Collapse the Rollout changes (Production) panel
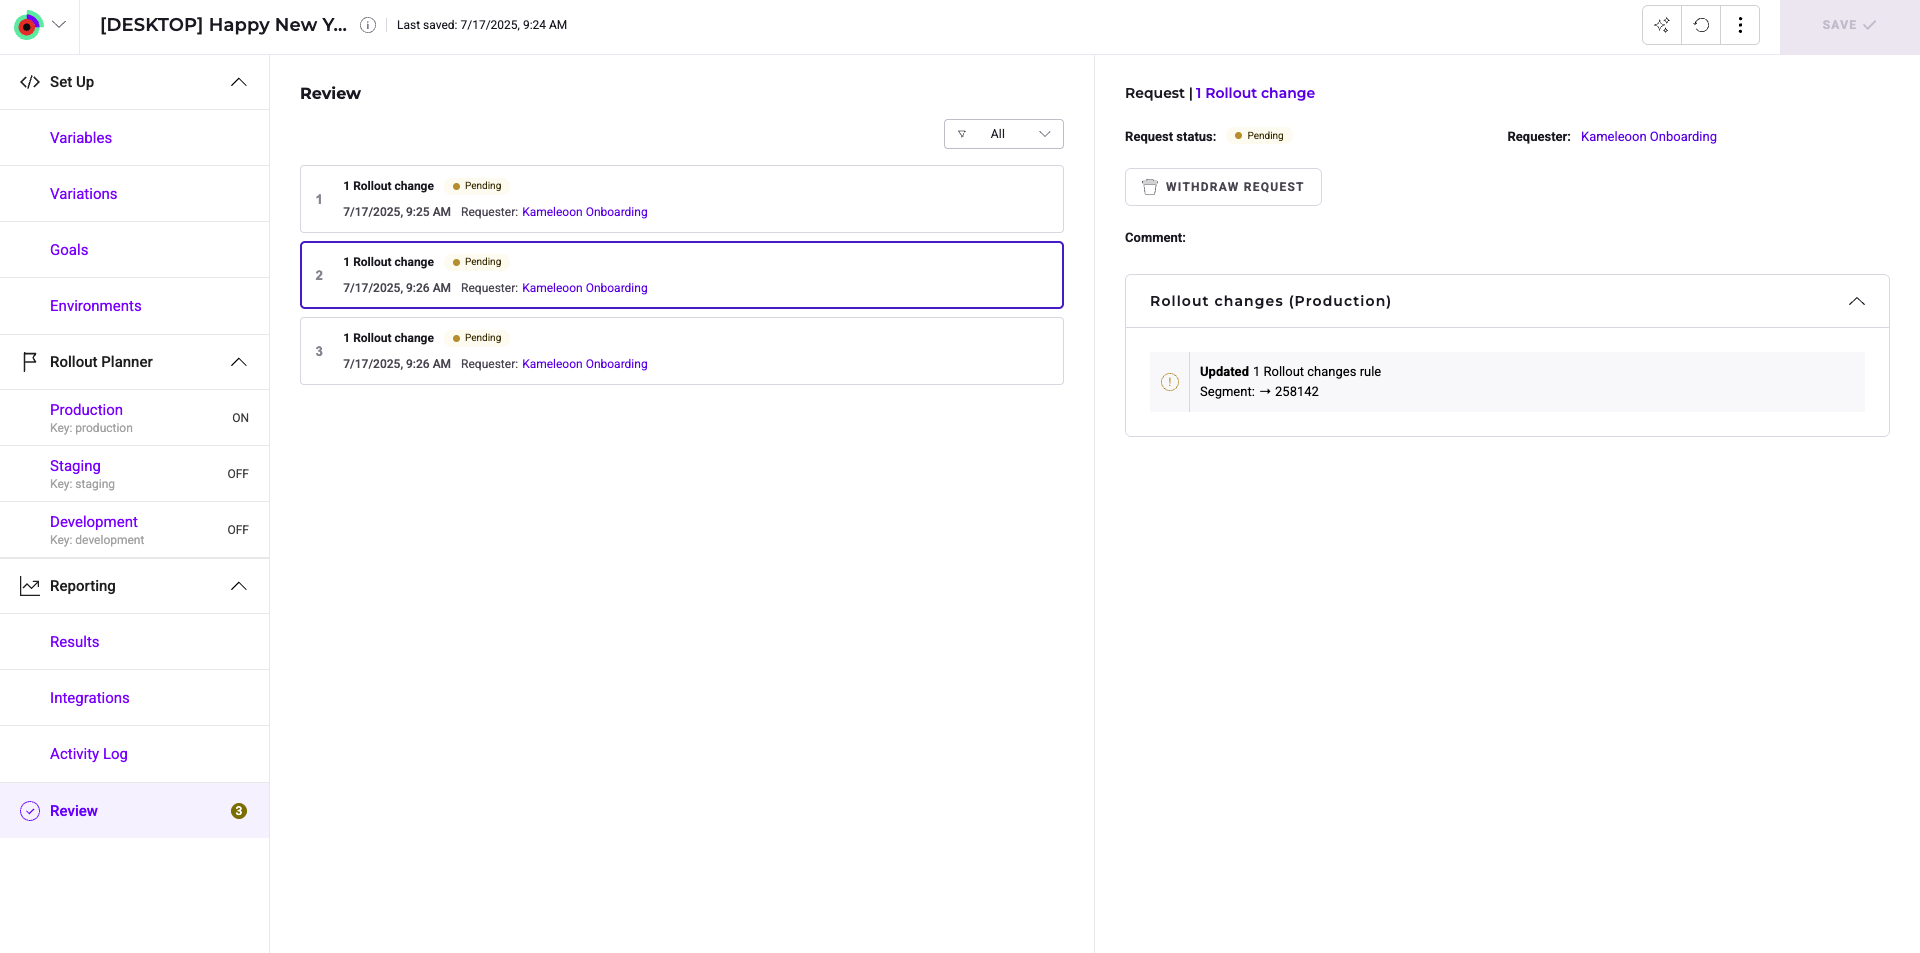Image resolution: width=1920 pixels, height=953 pixels. pos(1856,301)
